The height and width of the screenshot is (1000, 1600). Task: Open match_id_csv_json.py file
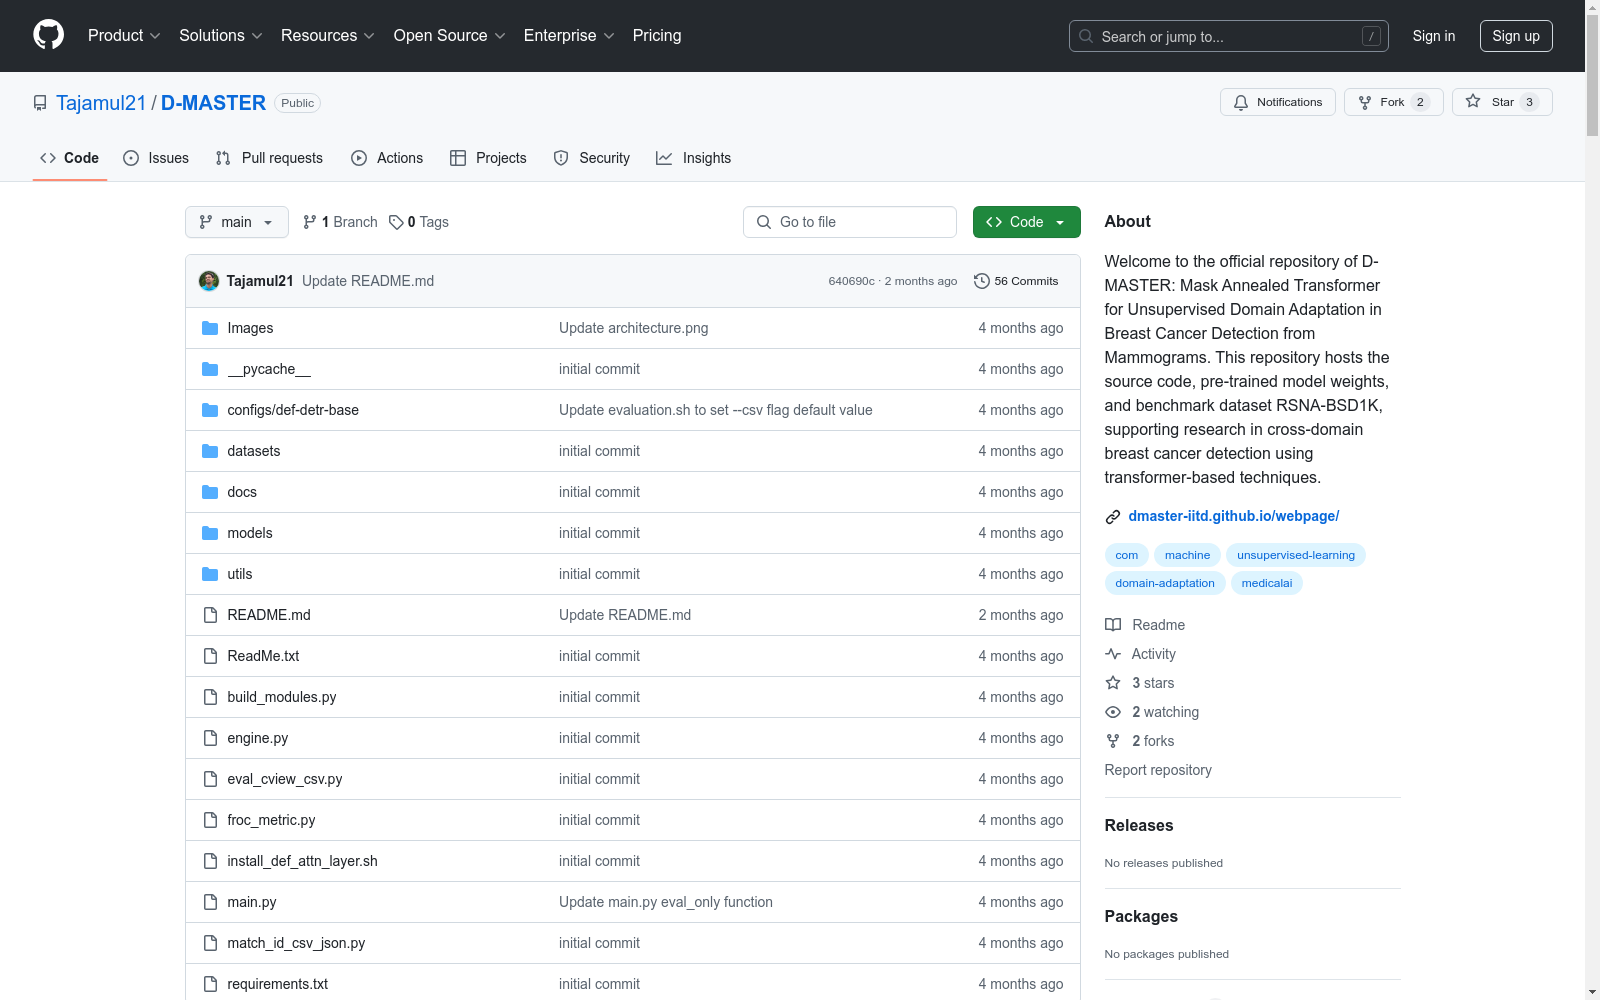pos(296,943)
